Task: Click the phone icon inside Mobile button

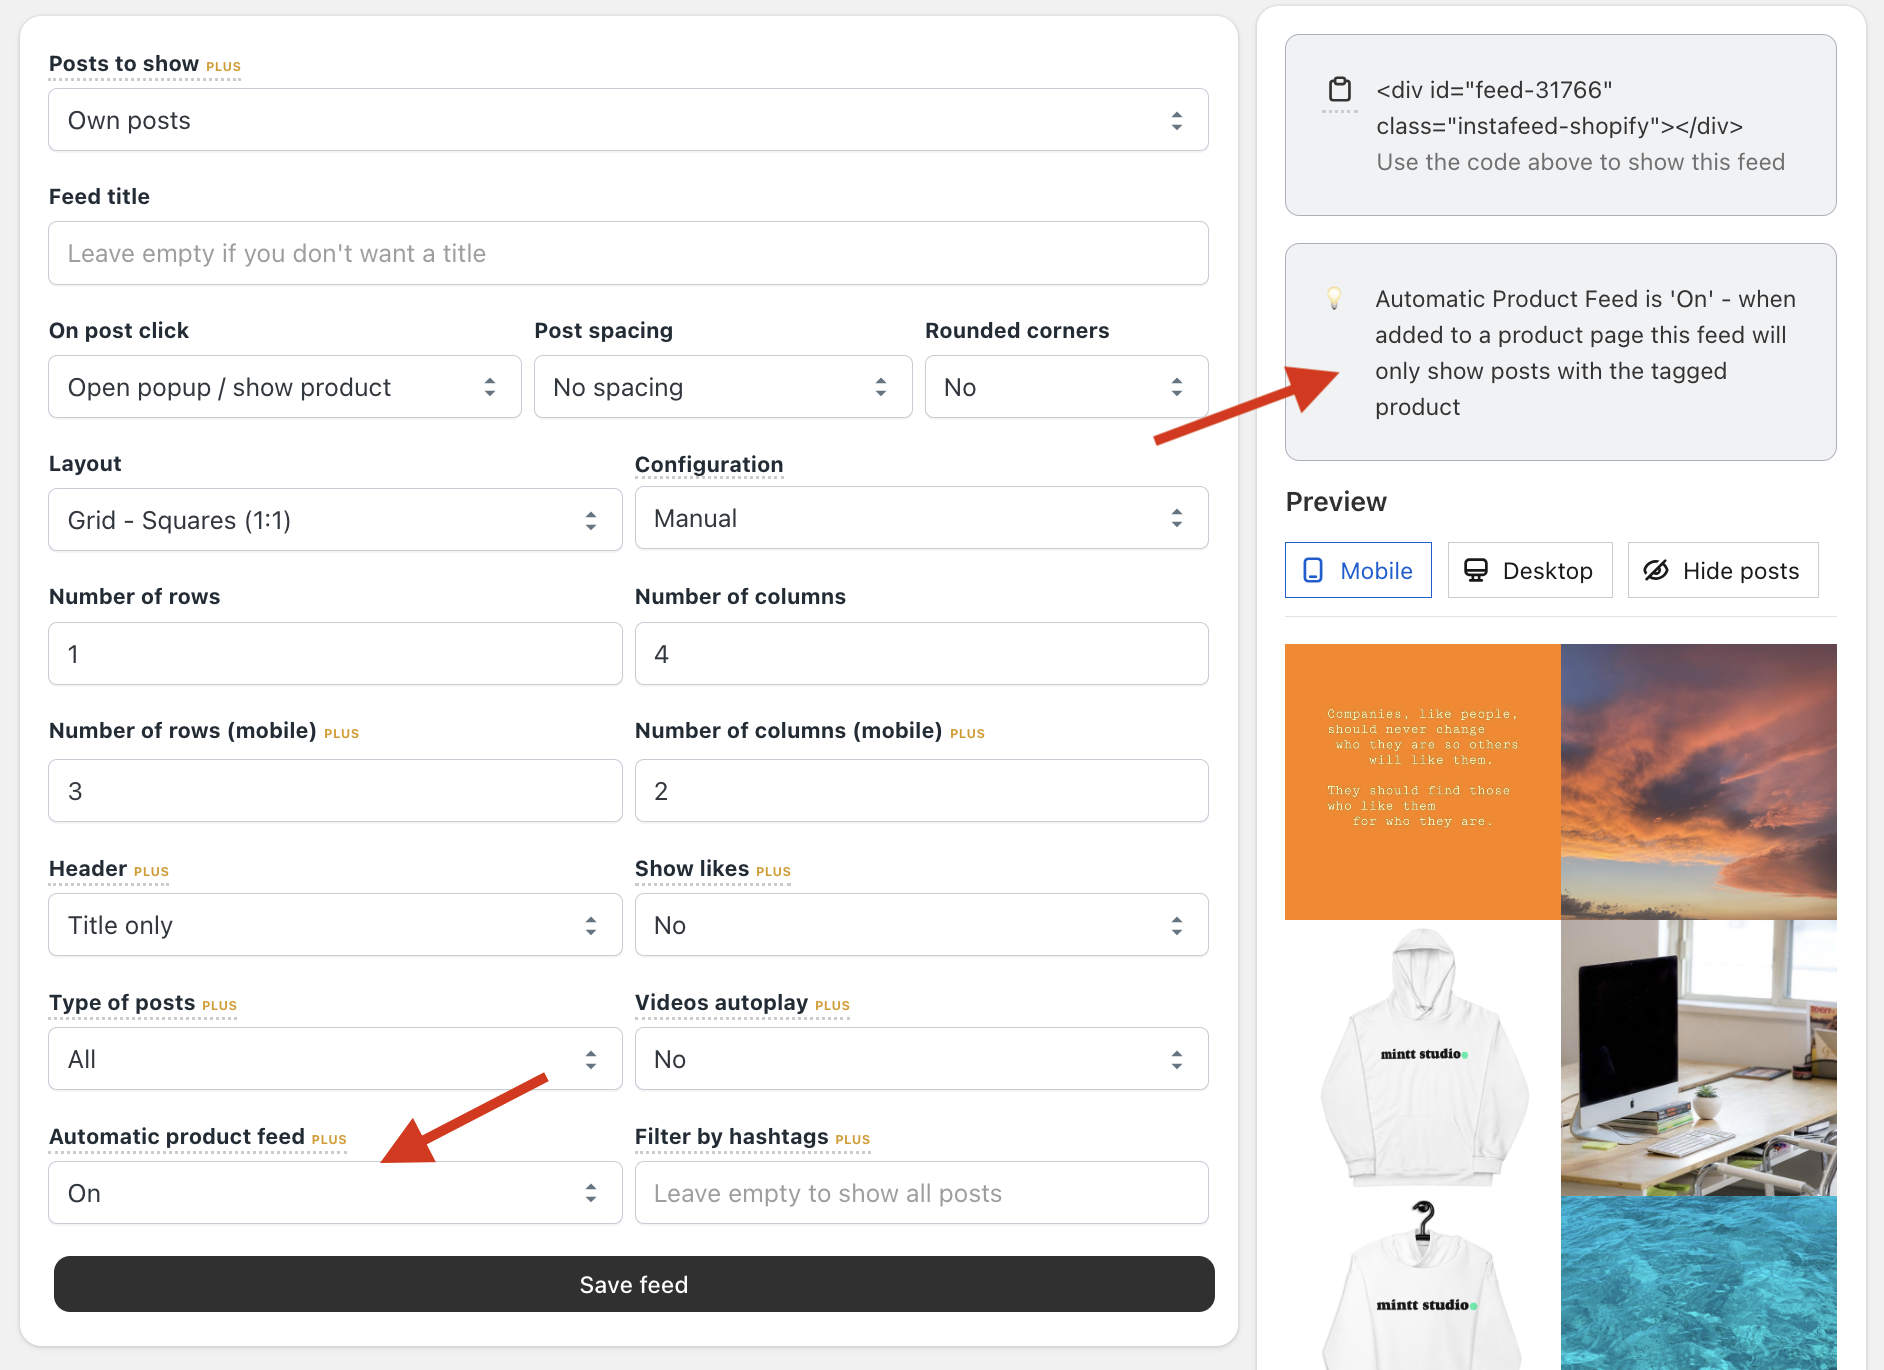Action: [1312, 570]
